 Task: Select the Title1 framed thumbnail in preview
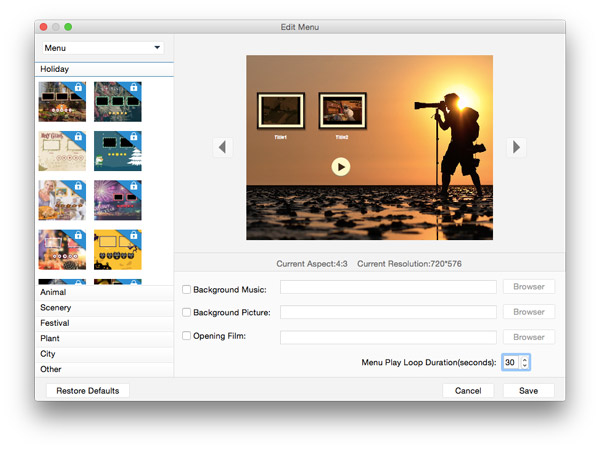point(281,111)
